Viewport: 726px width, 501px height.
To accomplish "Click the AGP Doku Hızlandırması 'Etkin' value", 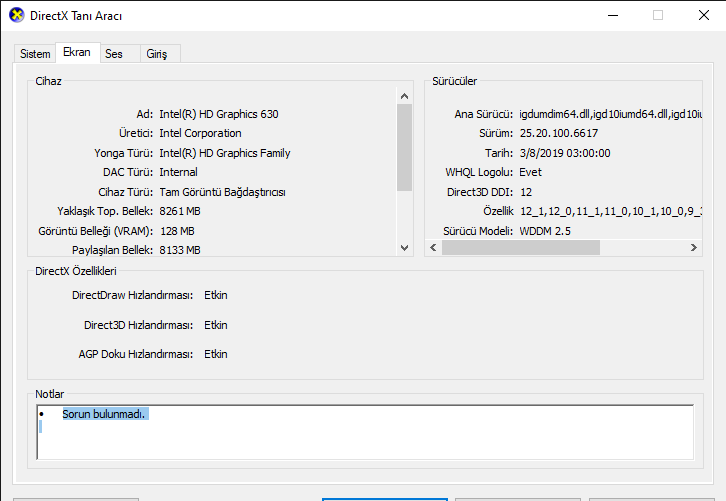I will pyautogui.click(x=216, y=354).
